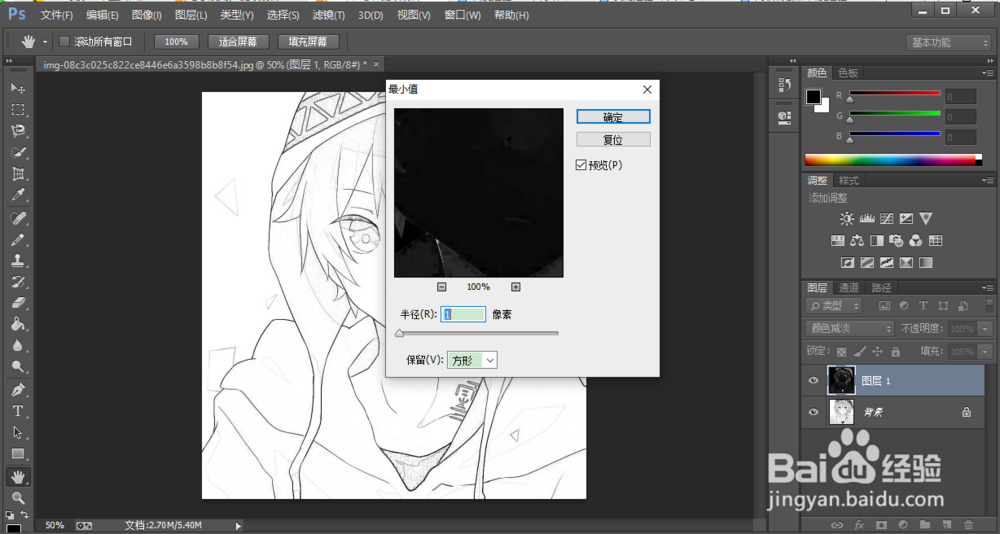Open the Hand tool preset picker
The width and height of the screenshot is (1000, 534).
(45, 42)
